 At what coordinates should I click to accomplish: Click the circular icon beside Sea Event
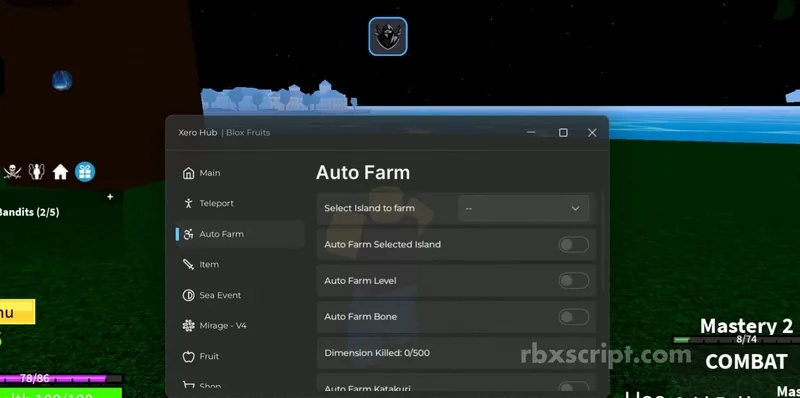[x=188, y=295]
